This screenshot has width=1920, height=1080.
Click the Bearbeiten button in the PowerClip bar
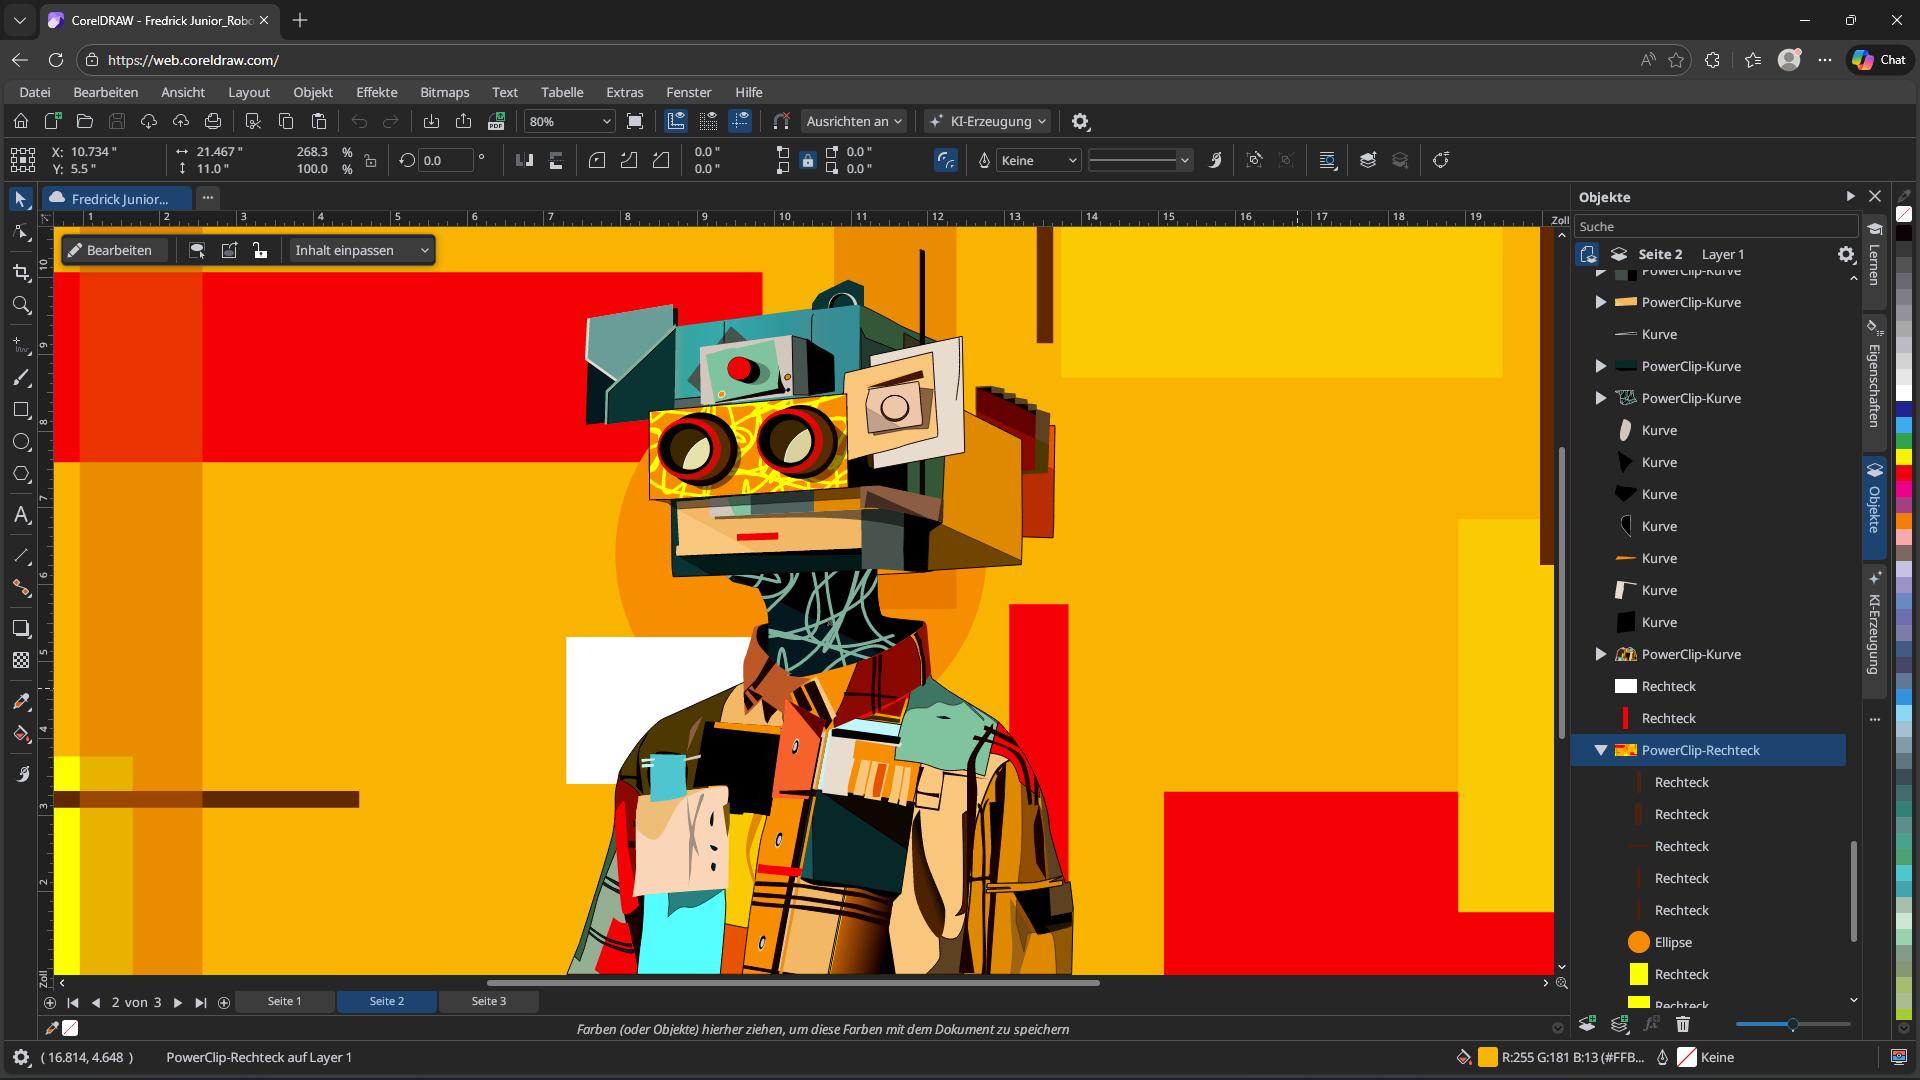[x=113, y=250]
